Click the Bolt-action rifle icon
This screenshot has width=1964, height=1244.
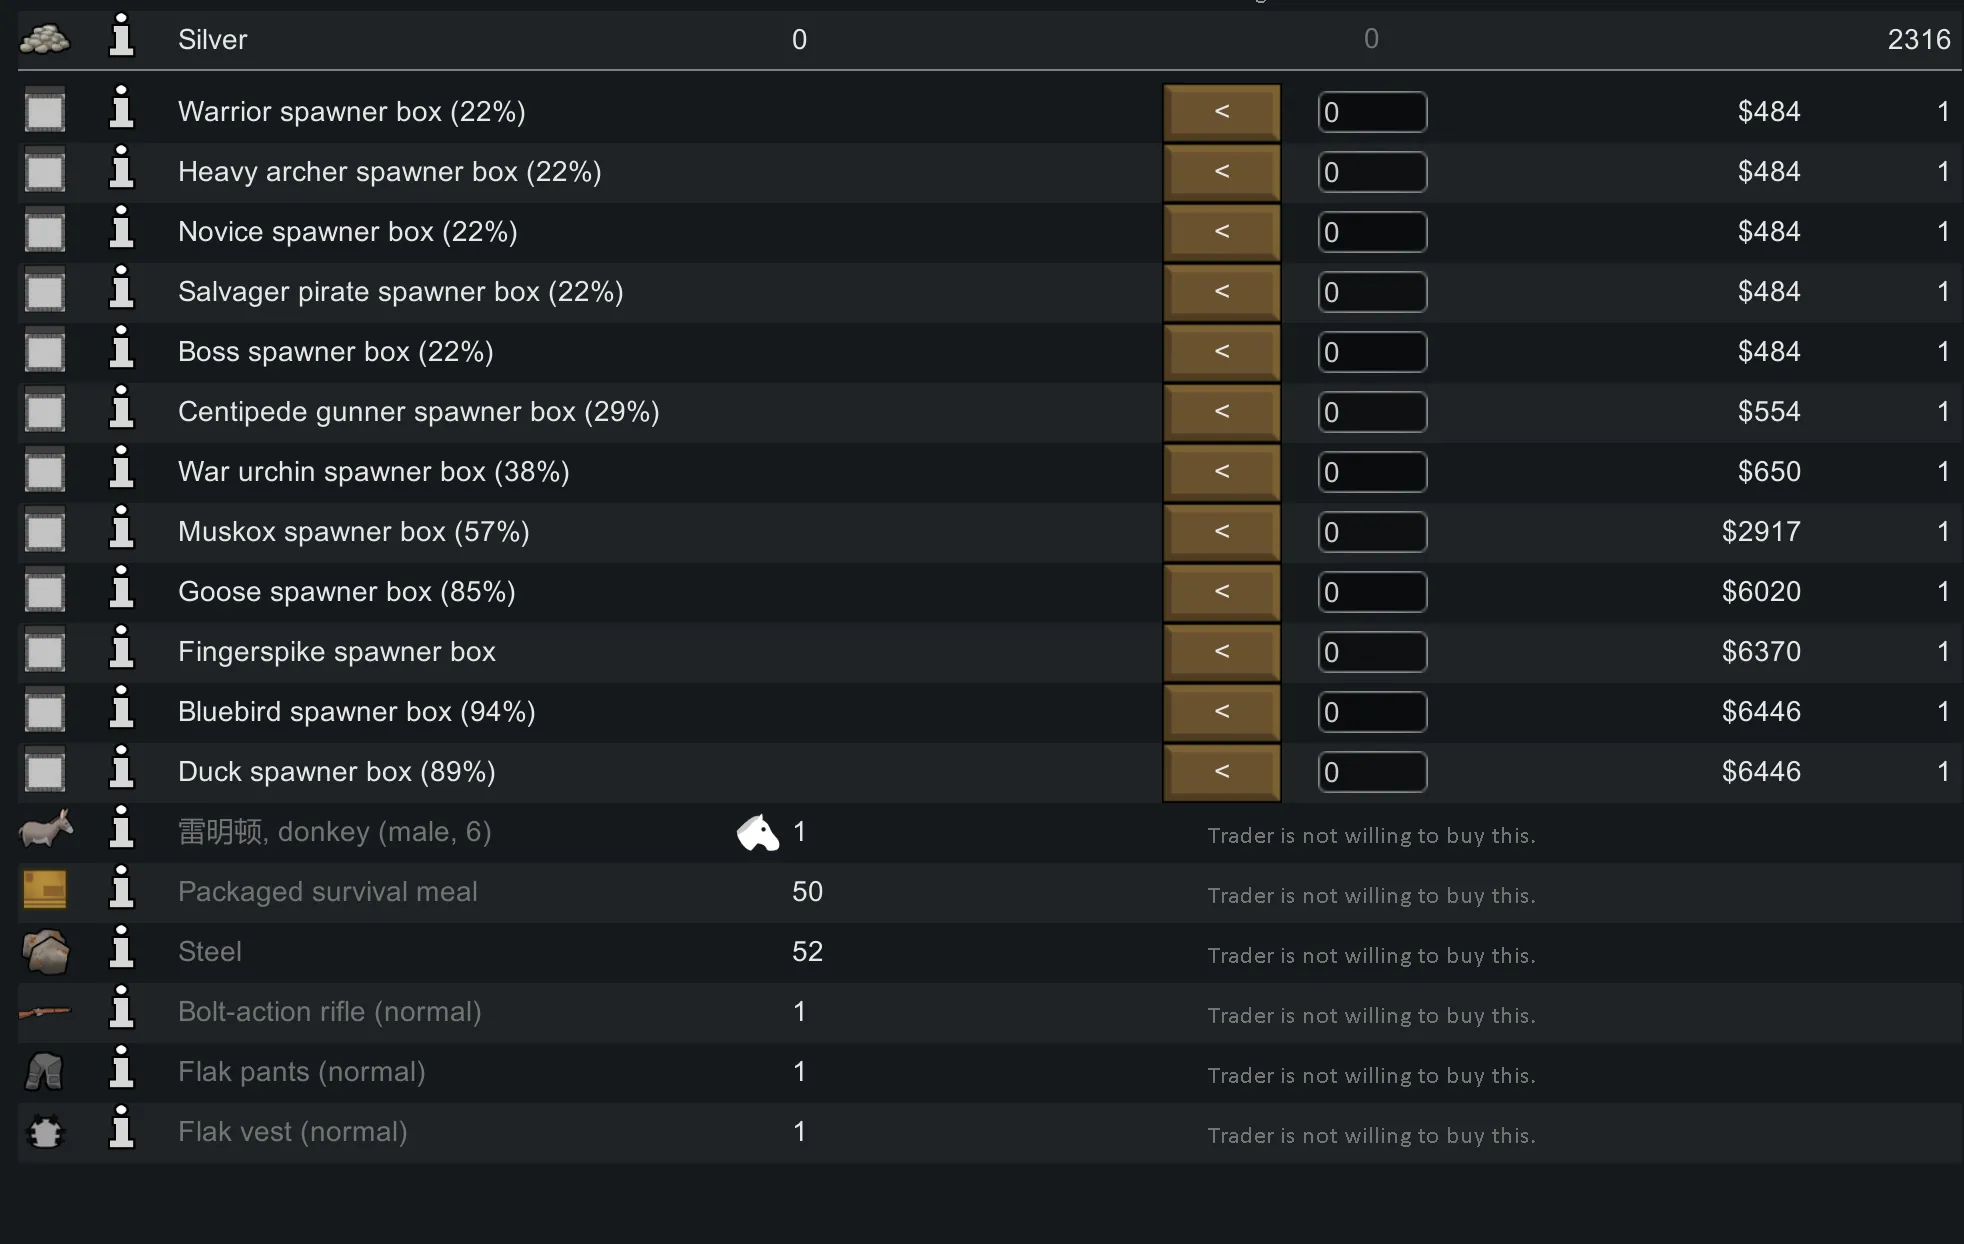pos(45,1012)
